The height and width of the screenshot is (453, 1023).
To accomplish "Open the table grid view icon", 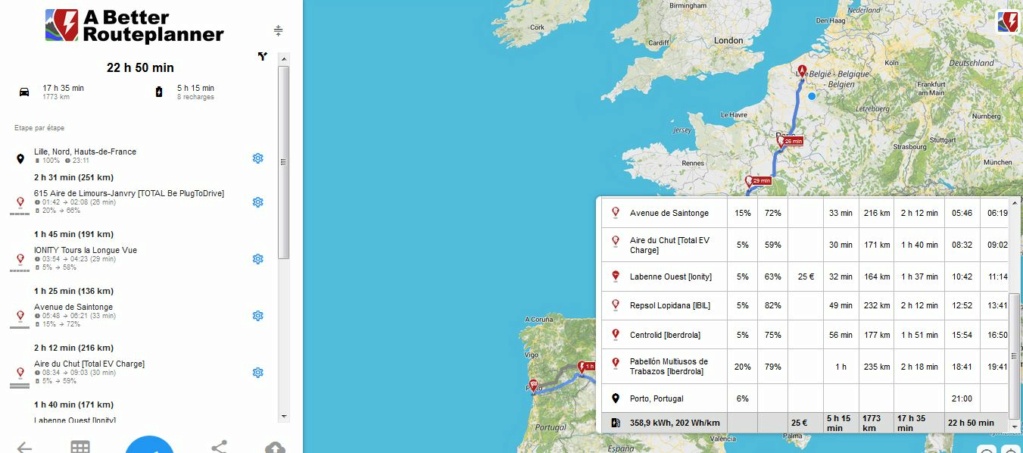I will (x=80, y=447).
